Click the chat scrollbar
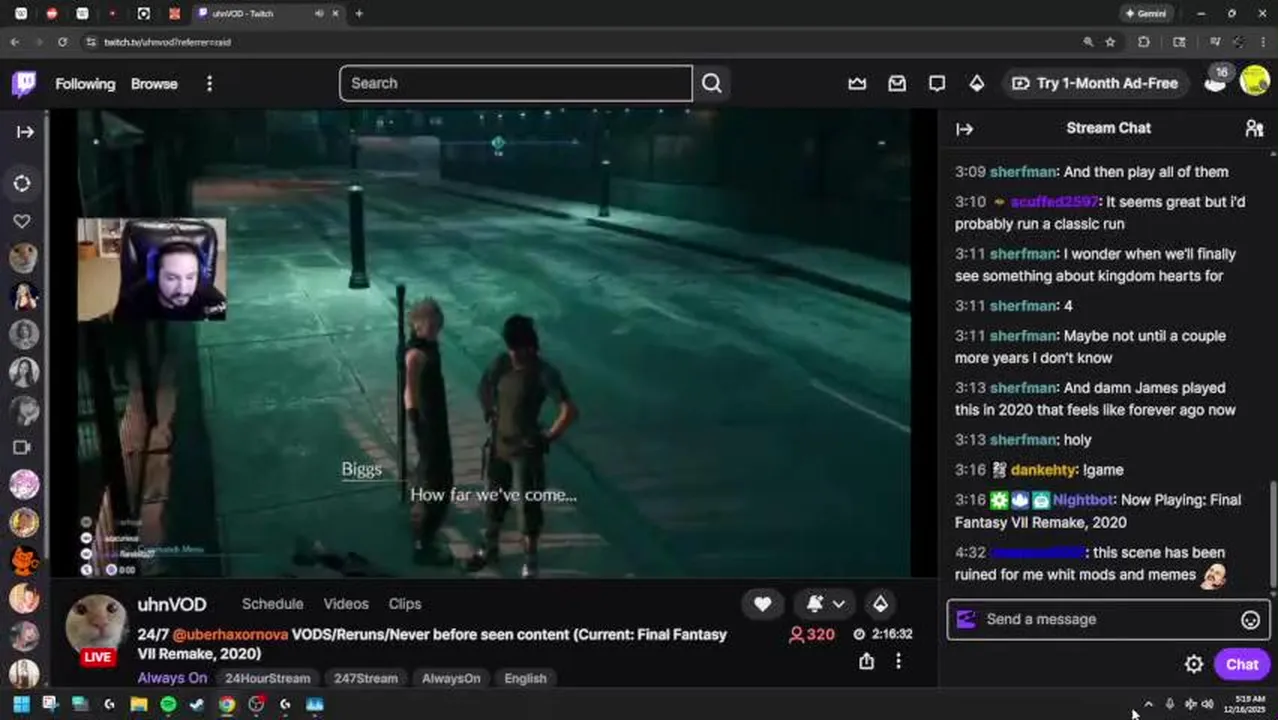 1273,535
